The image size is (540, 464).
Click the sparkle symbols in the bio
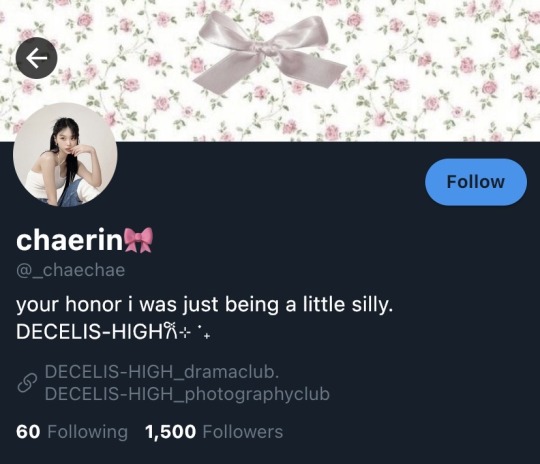(x=195, y=333)
